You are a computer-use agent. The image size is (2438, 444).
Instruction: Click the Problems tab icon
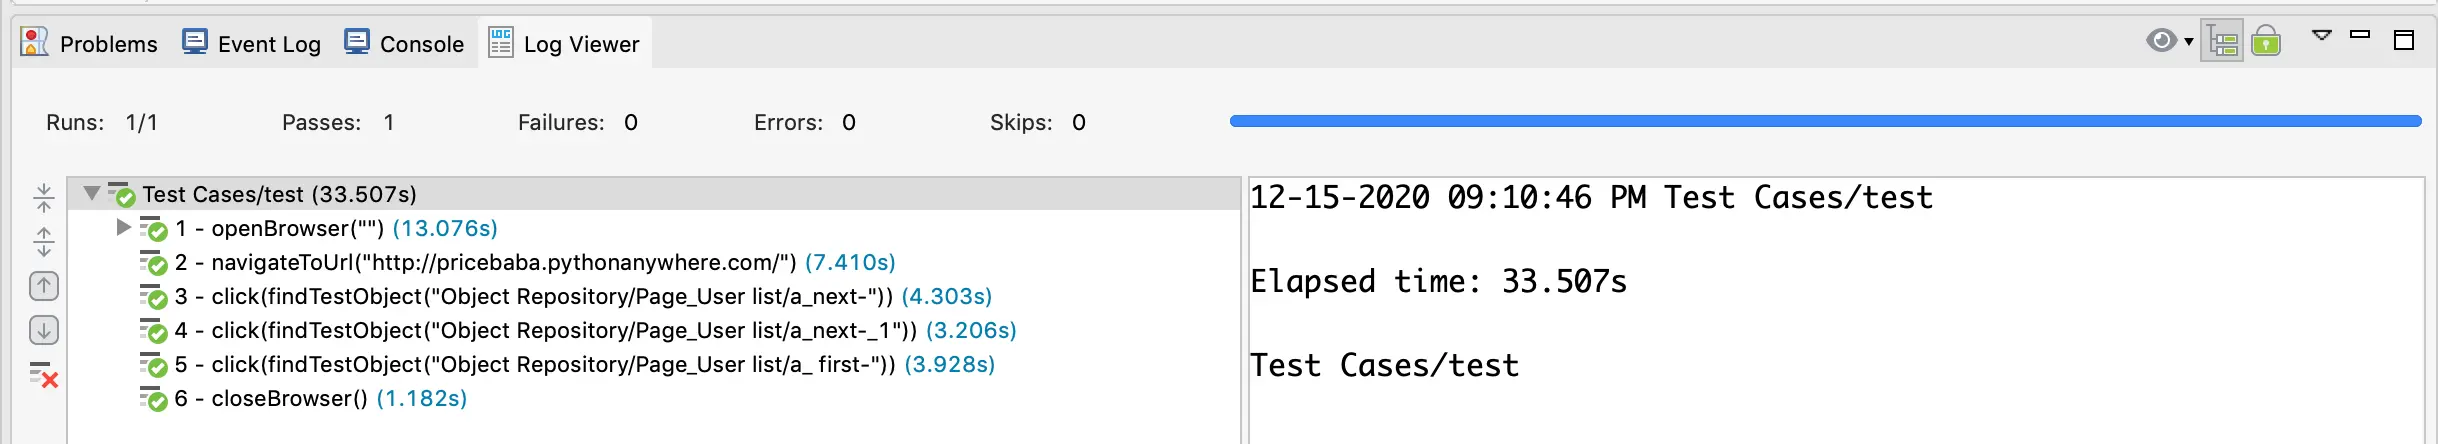click(x=34, y=42)
